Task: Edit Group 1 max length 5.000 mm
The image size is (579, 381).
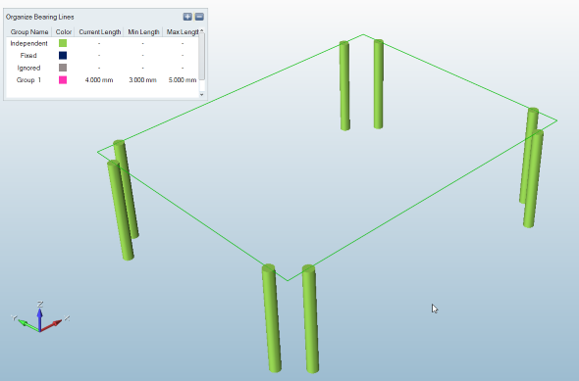Action: click(x=182, y=80)
